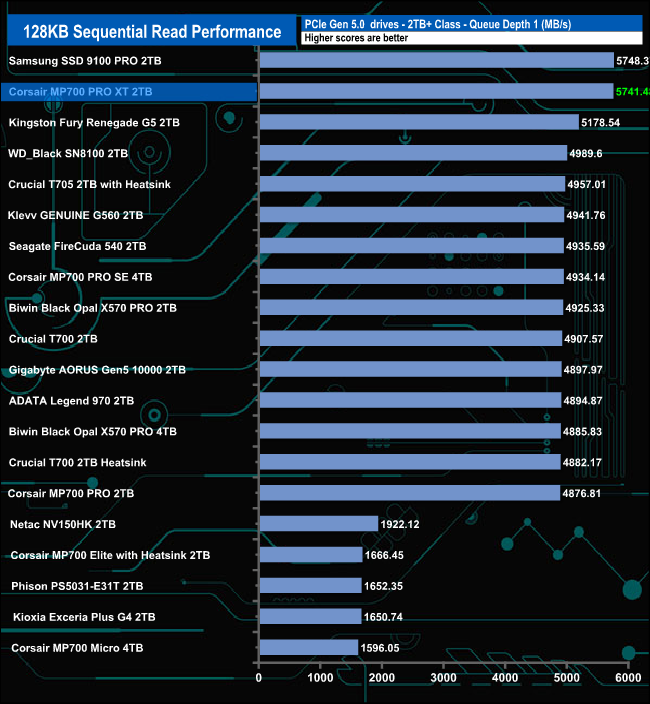This screenshot has width=650, height=704.
Task: Click the x-axis label 4000
Action: coord(505,678)
